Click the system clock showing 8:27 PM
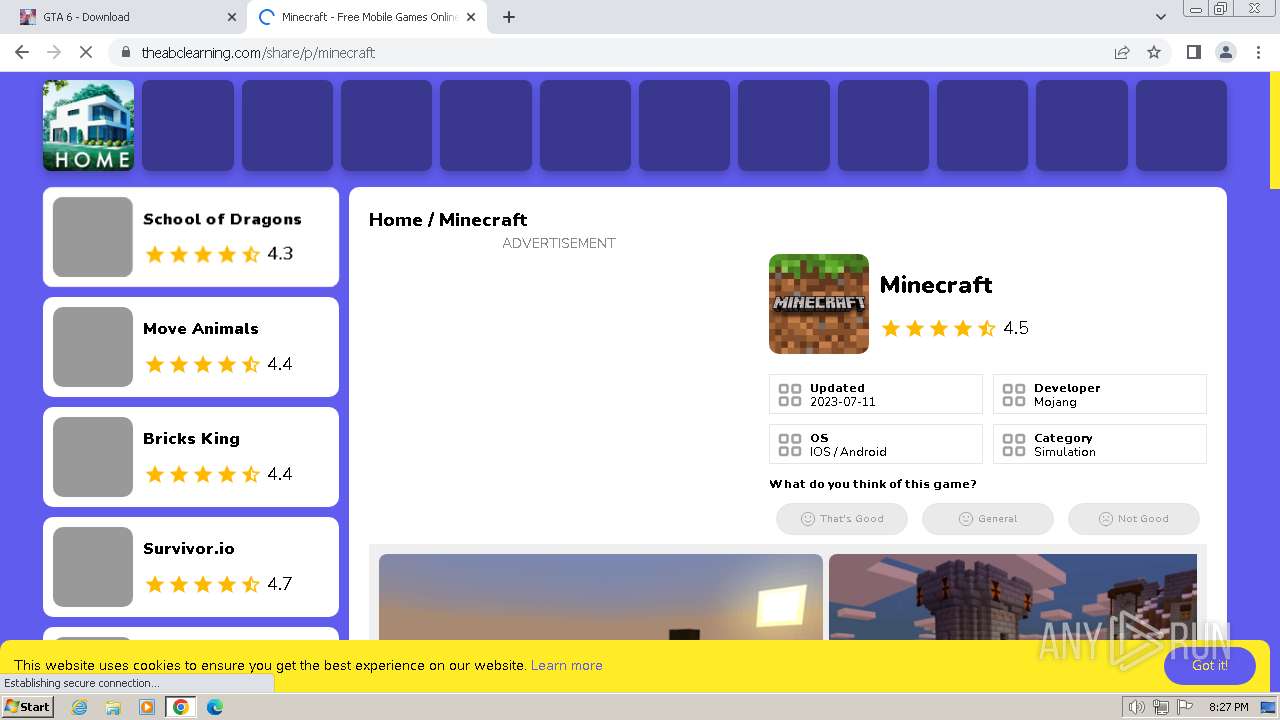The image size is (1280, 720). coord(1228,707)
